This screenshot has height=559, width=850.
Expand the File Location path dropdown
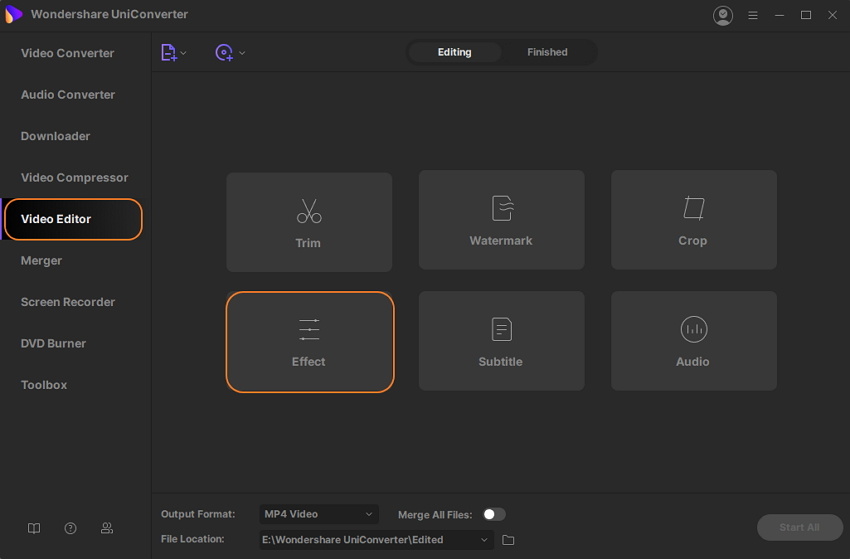pos(484,540)
